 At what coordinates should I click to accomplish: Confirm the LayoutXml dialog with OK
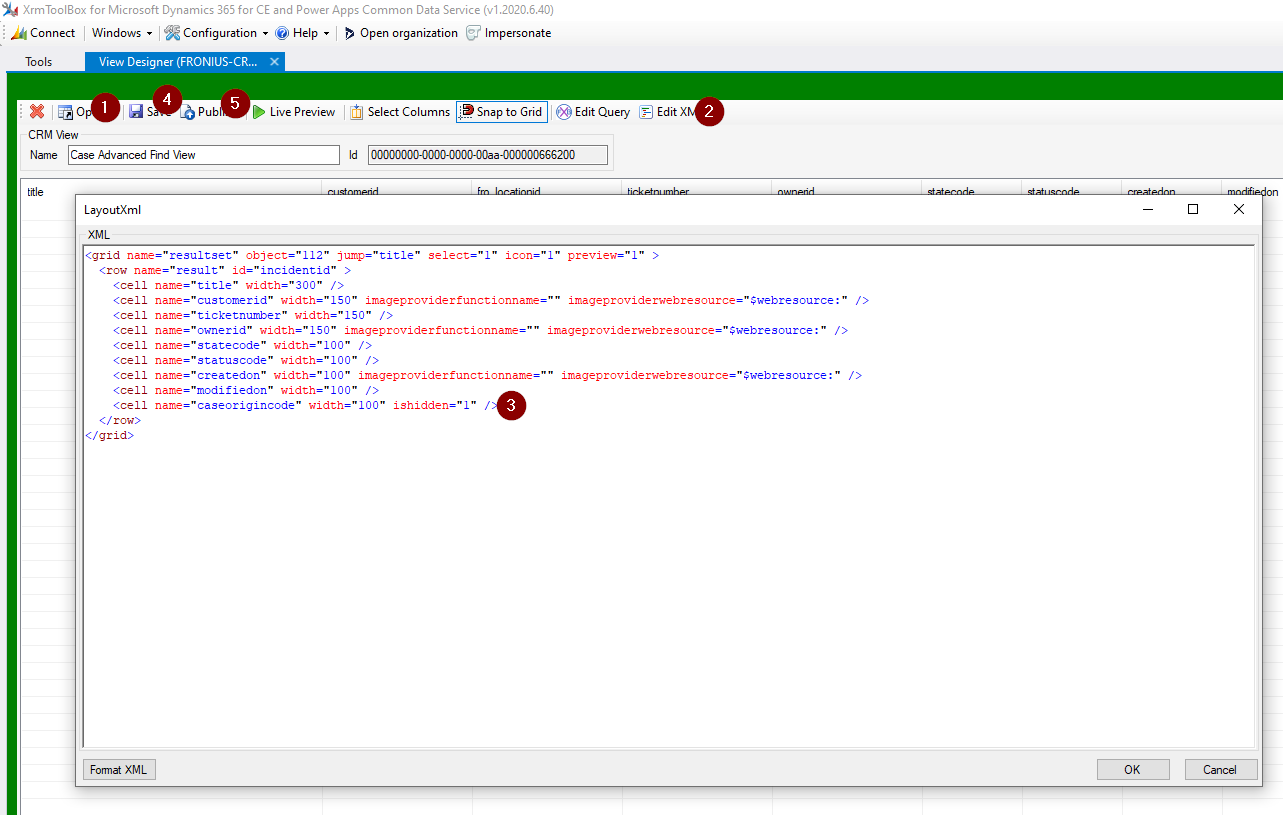pos(1132,769)
